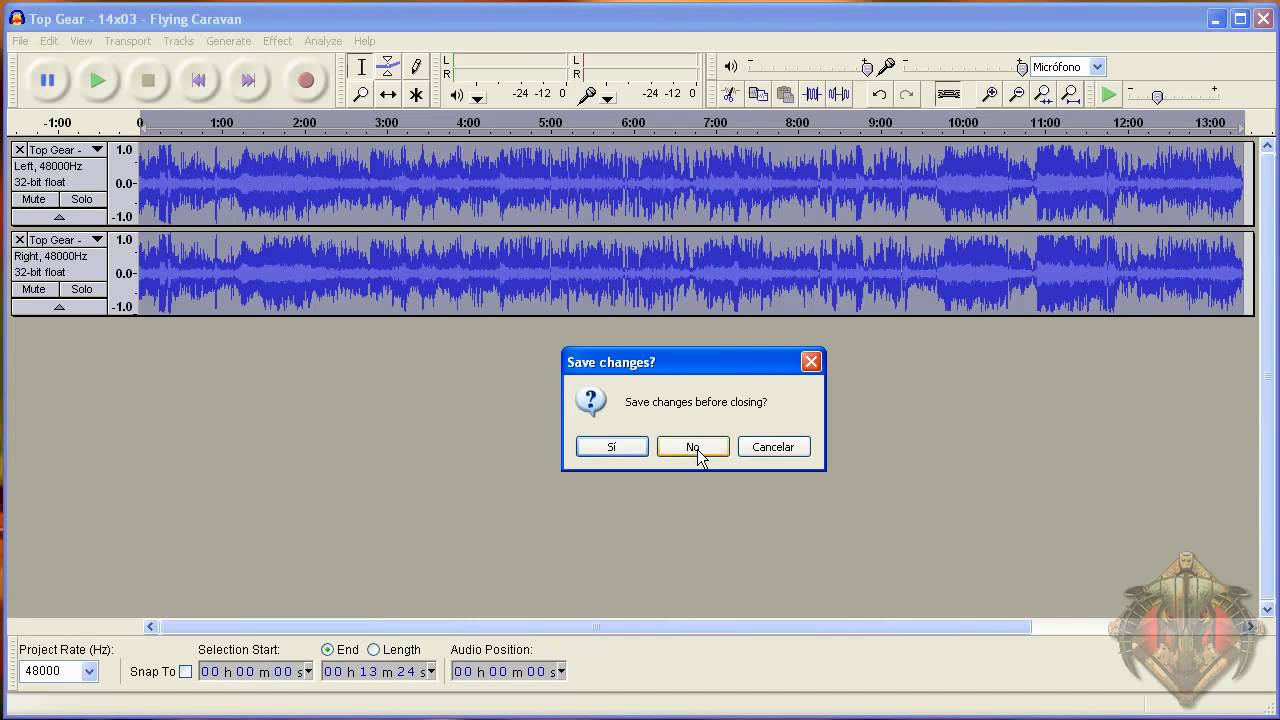Click No in Save changes dialog
The image size is (1280, 720).
693,447
